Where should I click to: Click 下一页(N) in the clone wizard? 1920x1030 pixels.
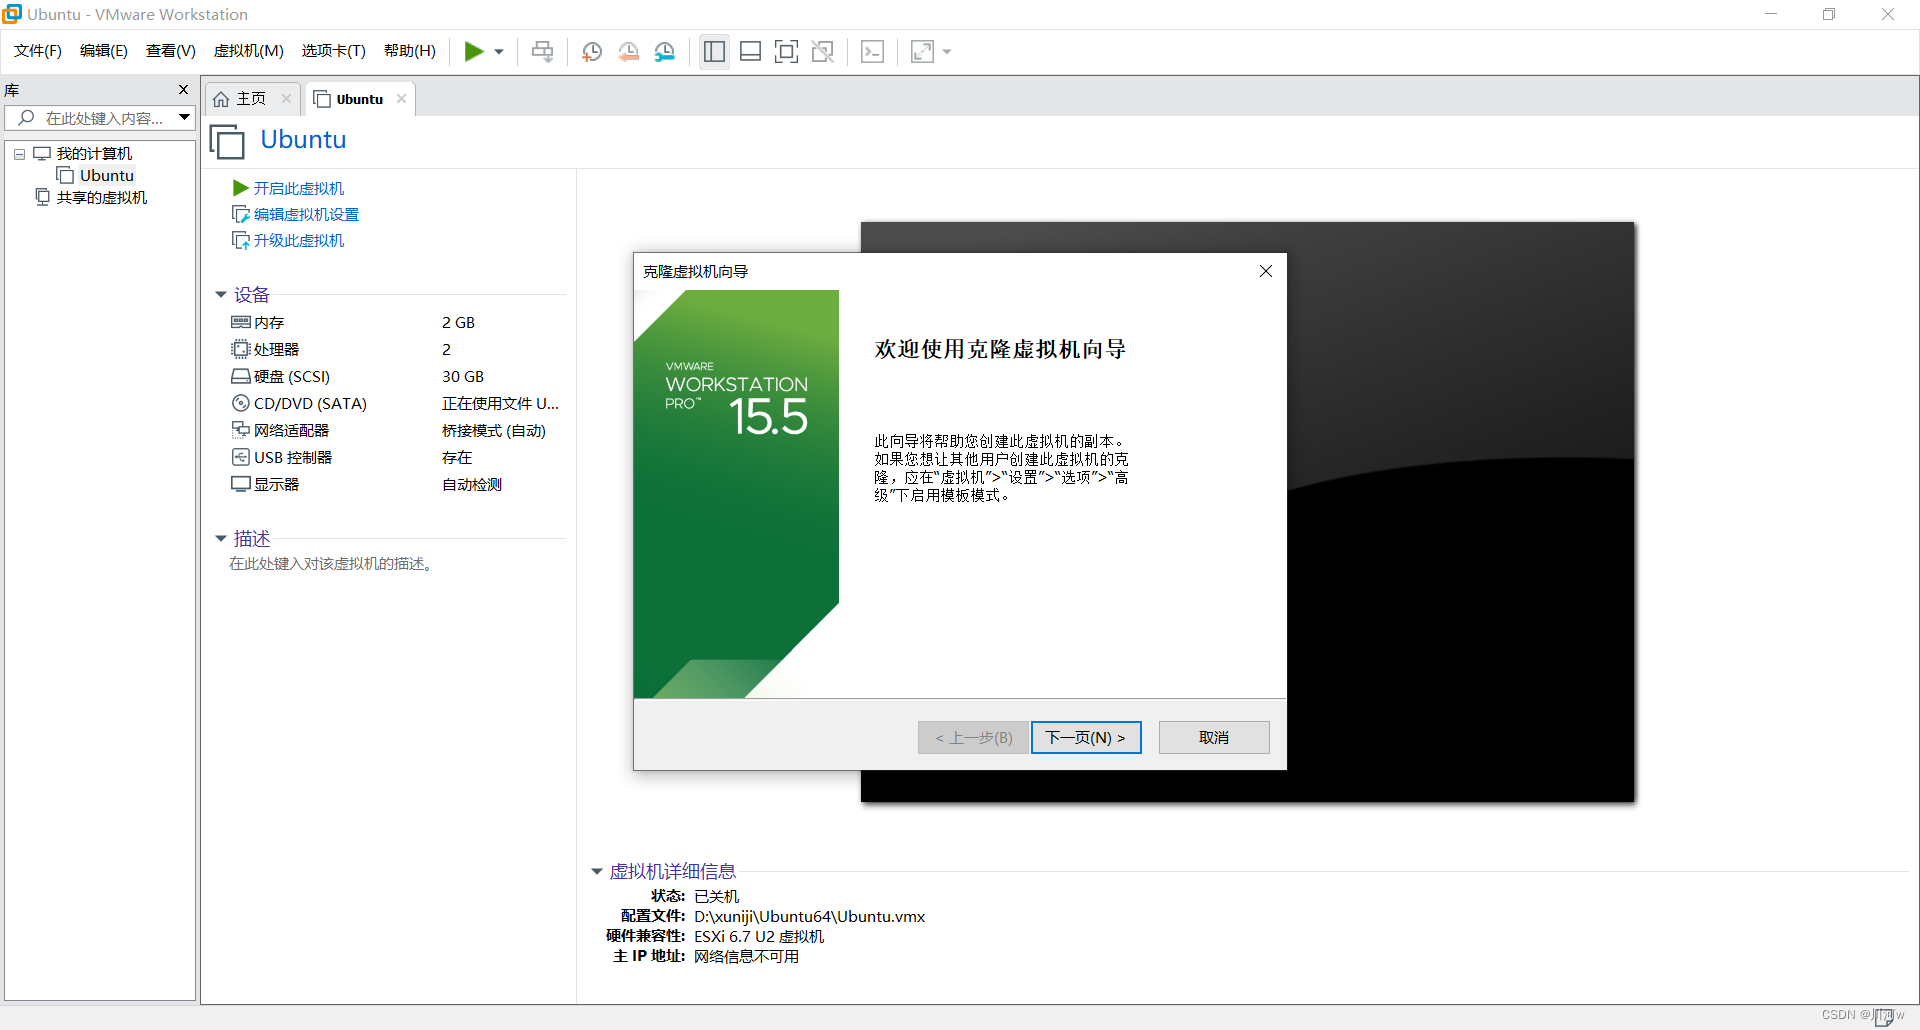pyautogui.click(x=1086, y=738)
